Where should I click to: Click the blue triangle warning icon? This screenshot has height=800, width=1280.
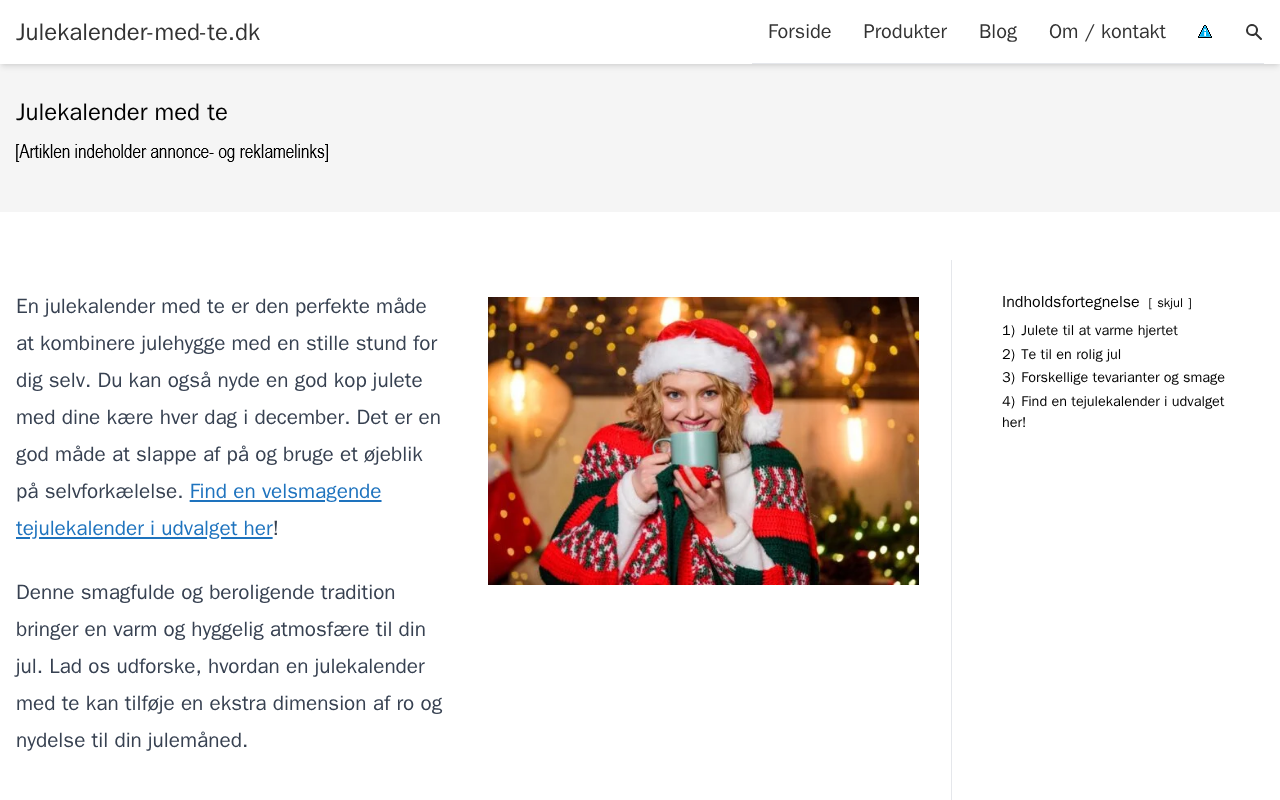pos(1205,32)
